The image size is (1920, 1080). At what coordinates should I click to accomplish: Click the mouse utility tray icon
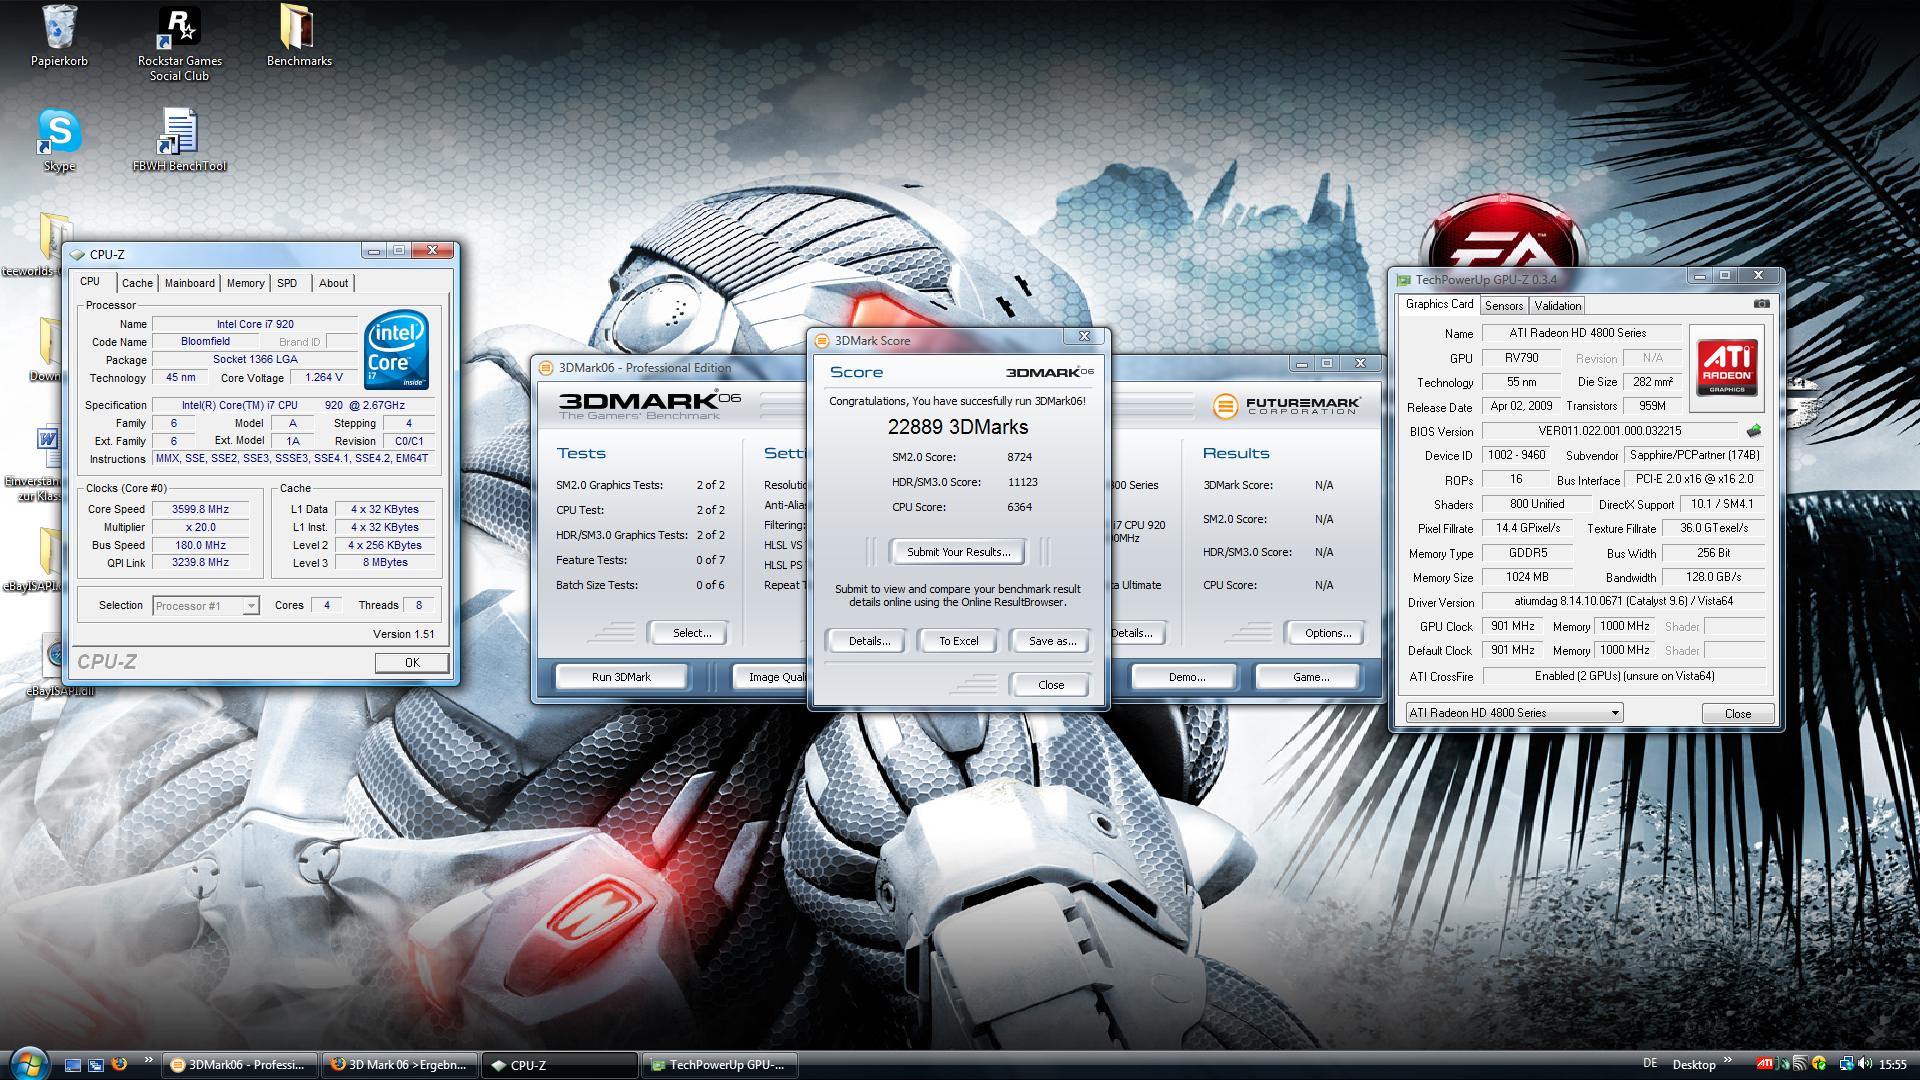pos(1784,1064)
